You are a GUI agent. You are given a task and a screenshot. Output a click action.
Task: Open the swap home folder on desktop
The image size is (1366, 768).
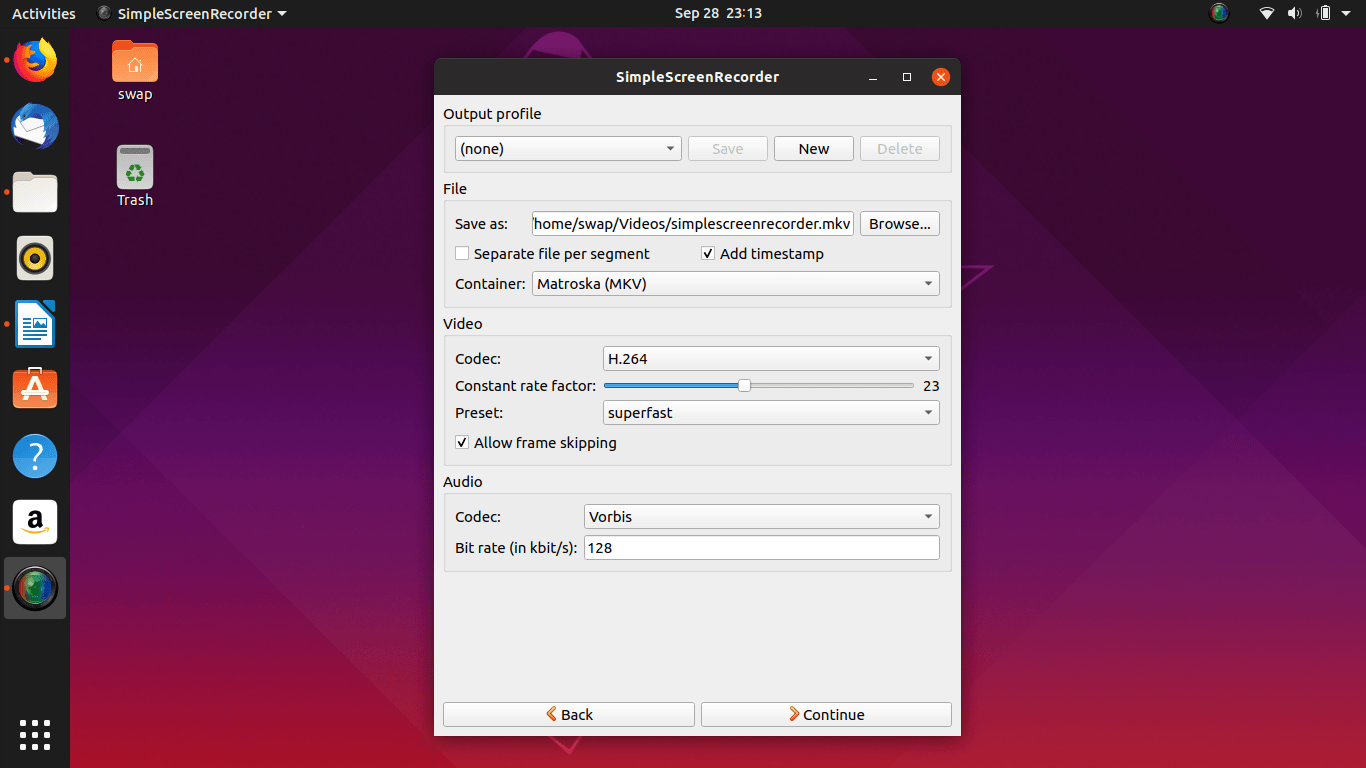pos(135,70)
